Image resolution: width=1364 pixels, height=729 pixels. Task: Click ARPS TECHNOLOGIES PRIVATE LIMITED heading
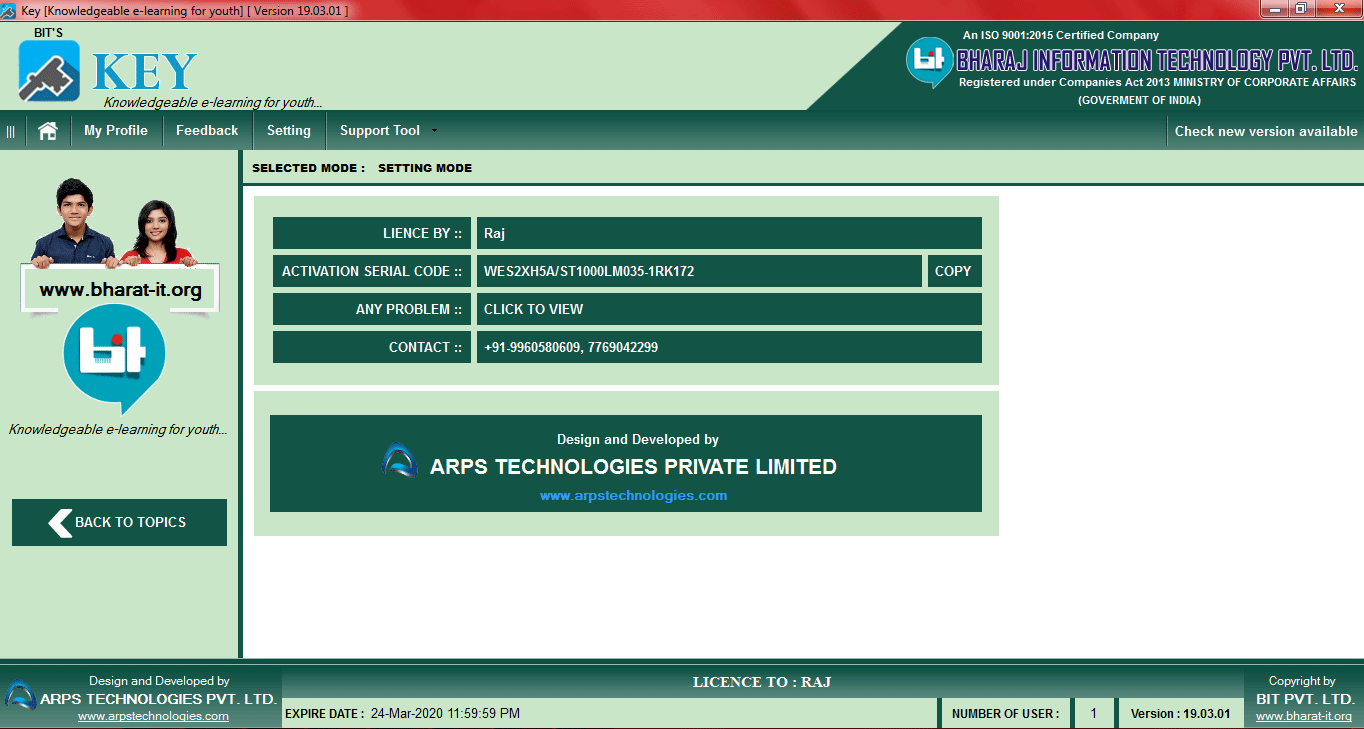633,467
